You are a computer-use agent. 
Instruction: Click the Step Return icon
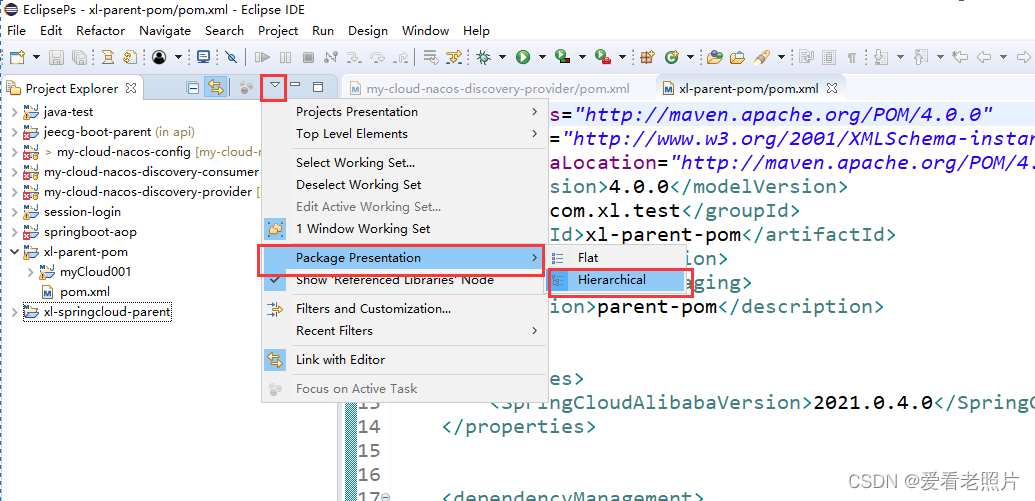point(401,57)
